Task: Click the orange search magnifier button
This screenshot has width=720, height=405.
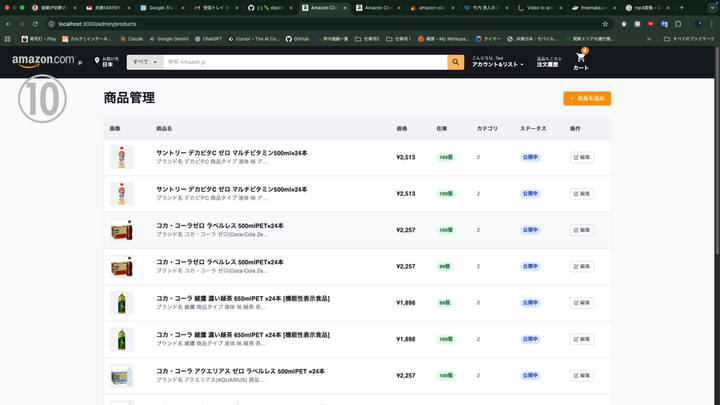Action: (x=455, y=62)
